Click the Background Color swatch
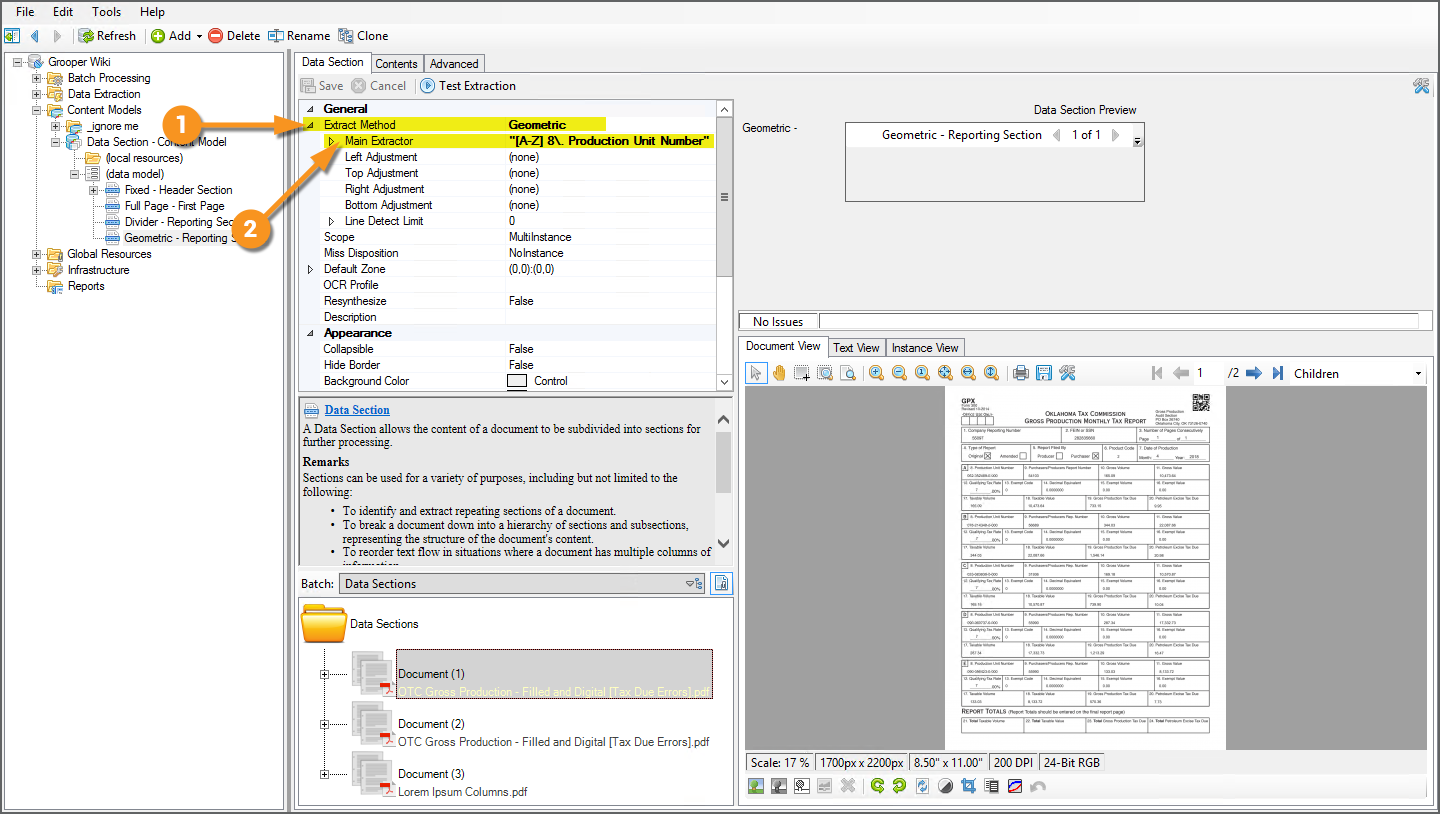1440x814 pixels. [517, 381]
